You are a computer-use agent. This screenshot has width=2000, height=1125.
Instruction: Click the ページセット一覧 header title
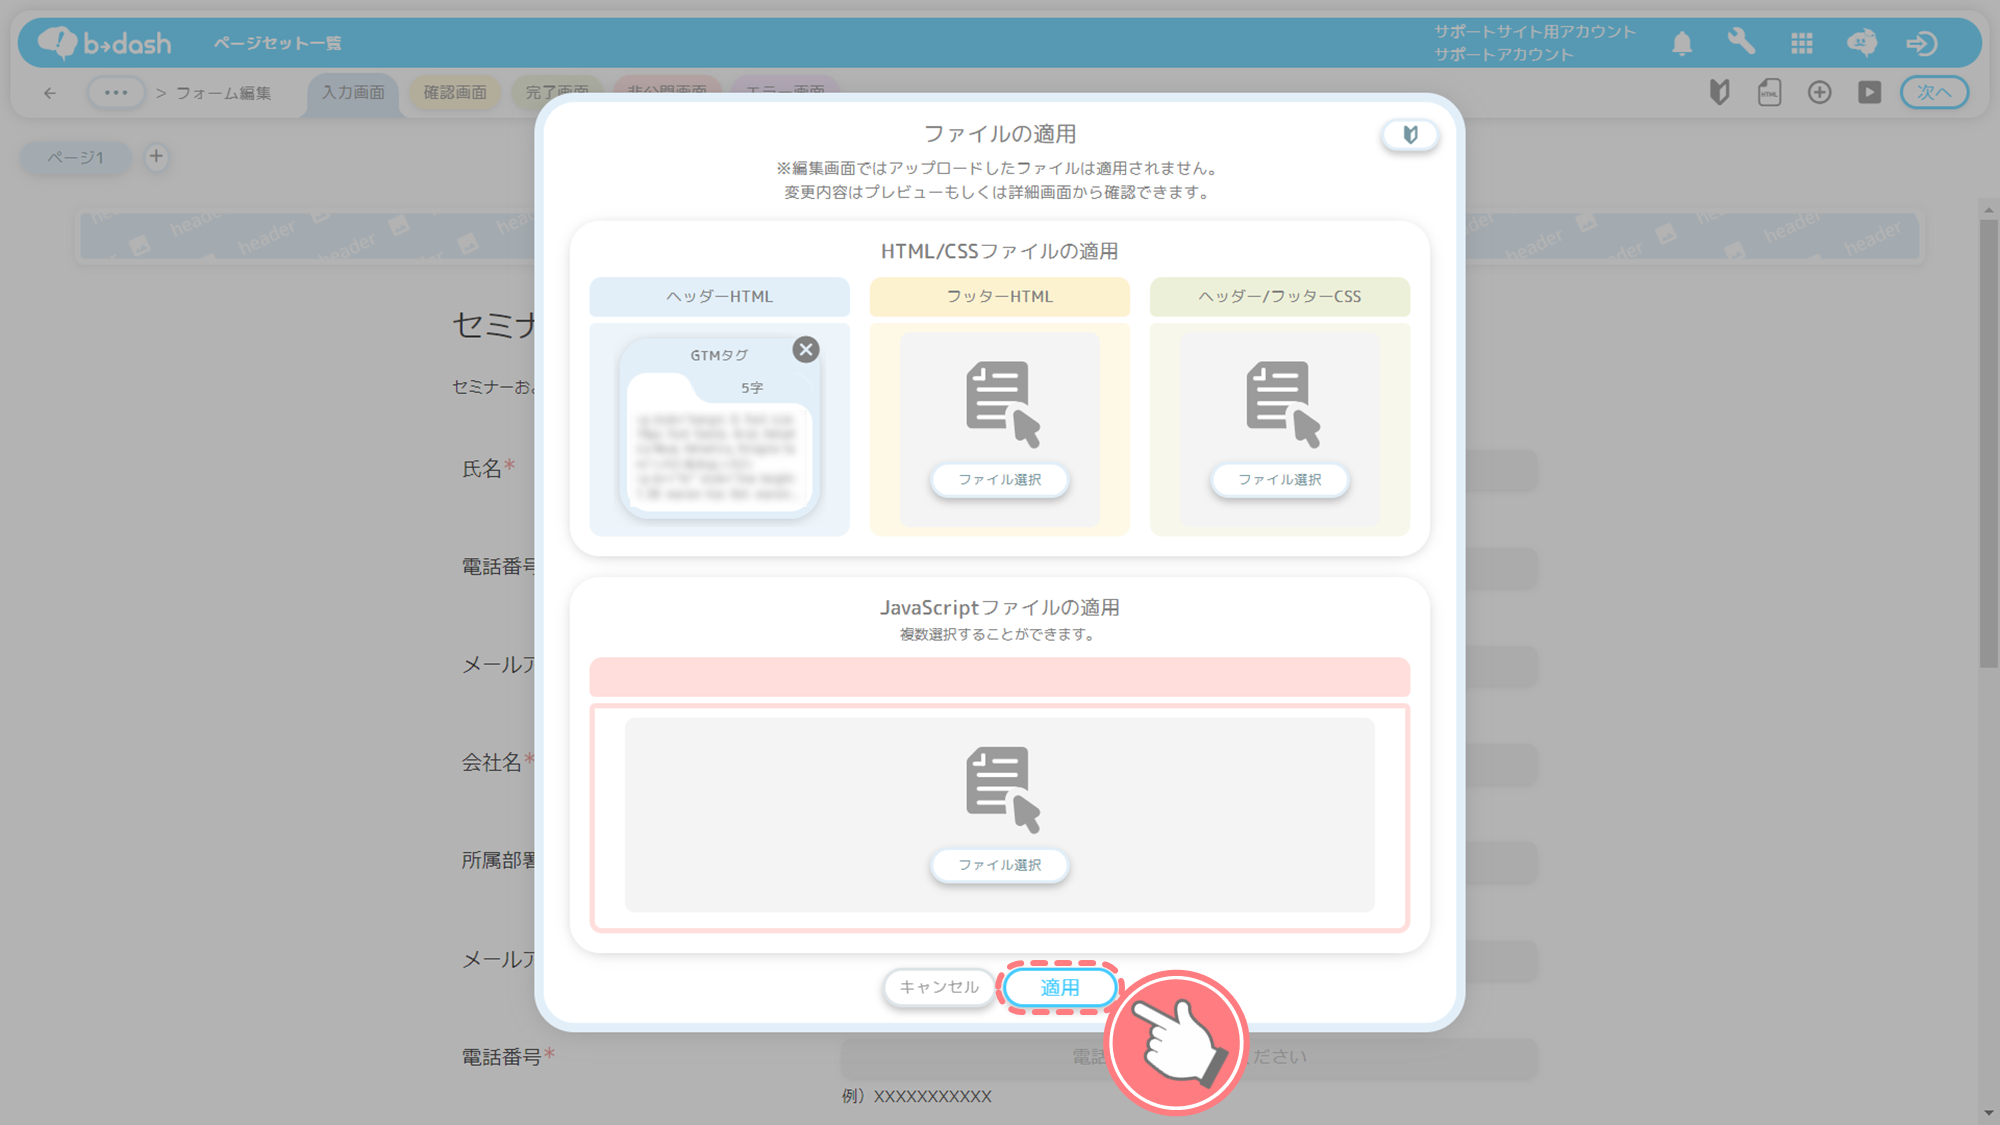[x=277, y=43]
